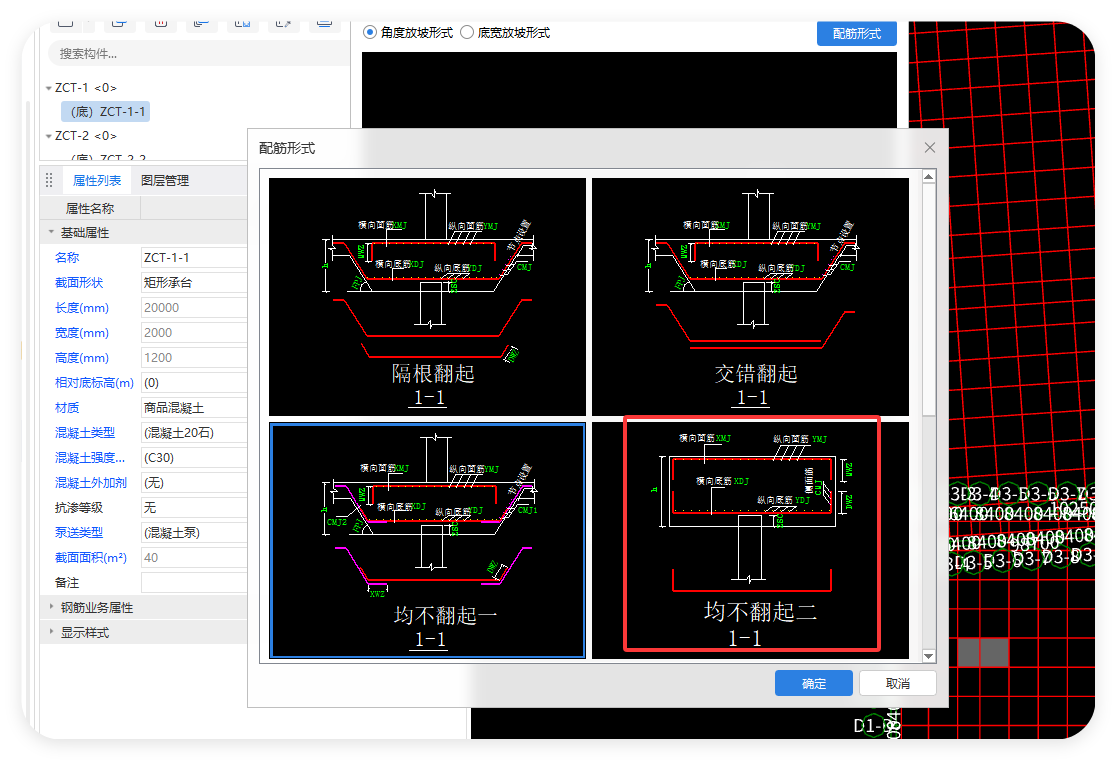Click the 相对底标高 value (0)

(194, 383)
